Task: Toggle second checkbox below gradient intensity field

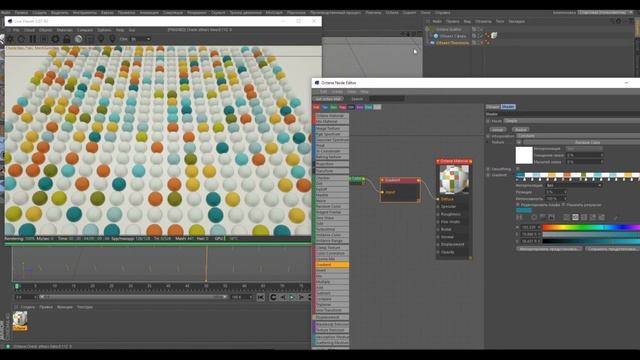Action: [564, 204]
